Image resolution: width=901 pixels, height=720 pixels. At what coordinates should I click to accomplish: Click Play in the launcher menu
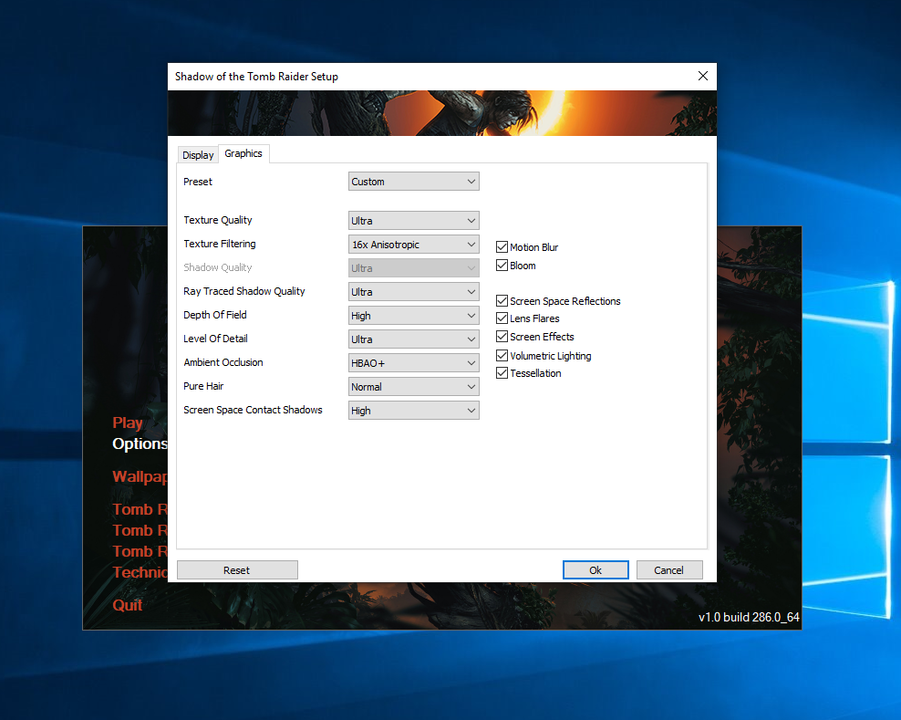(127, 423)
